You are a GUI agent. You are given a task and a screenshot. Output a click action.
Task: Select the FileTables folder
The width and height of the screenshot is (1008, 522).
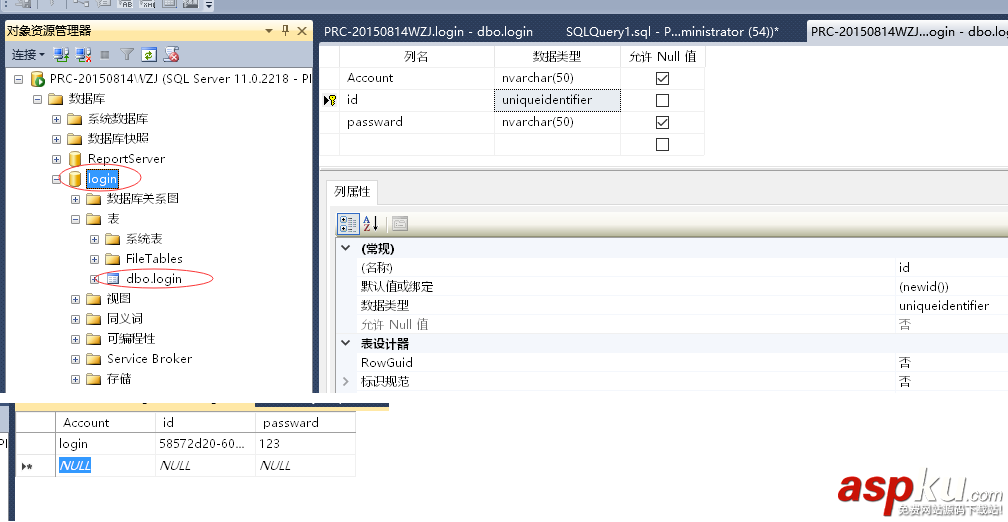[x=154, y=259]
